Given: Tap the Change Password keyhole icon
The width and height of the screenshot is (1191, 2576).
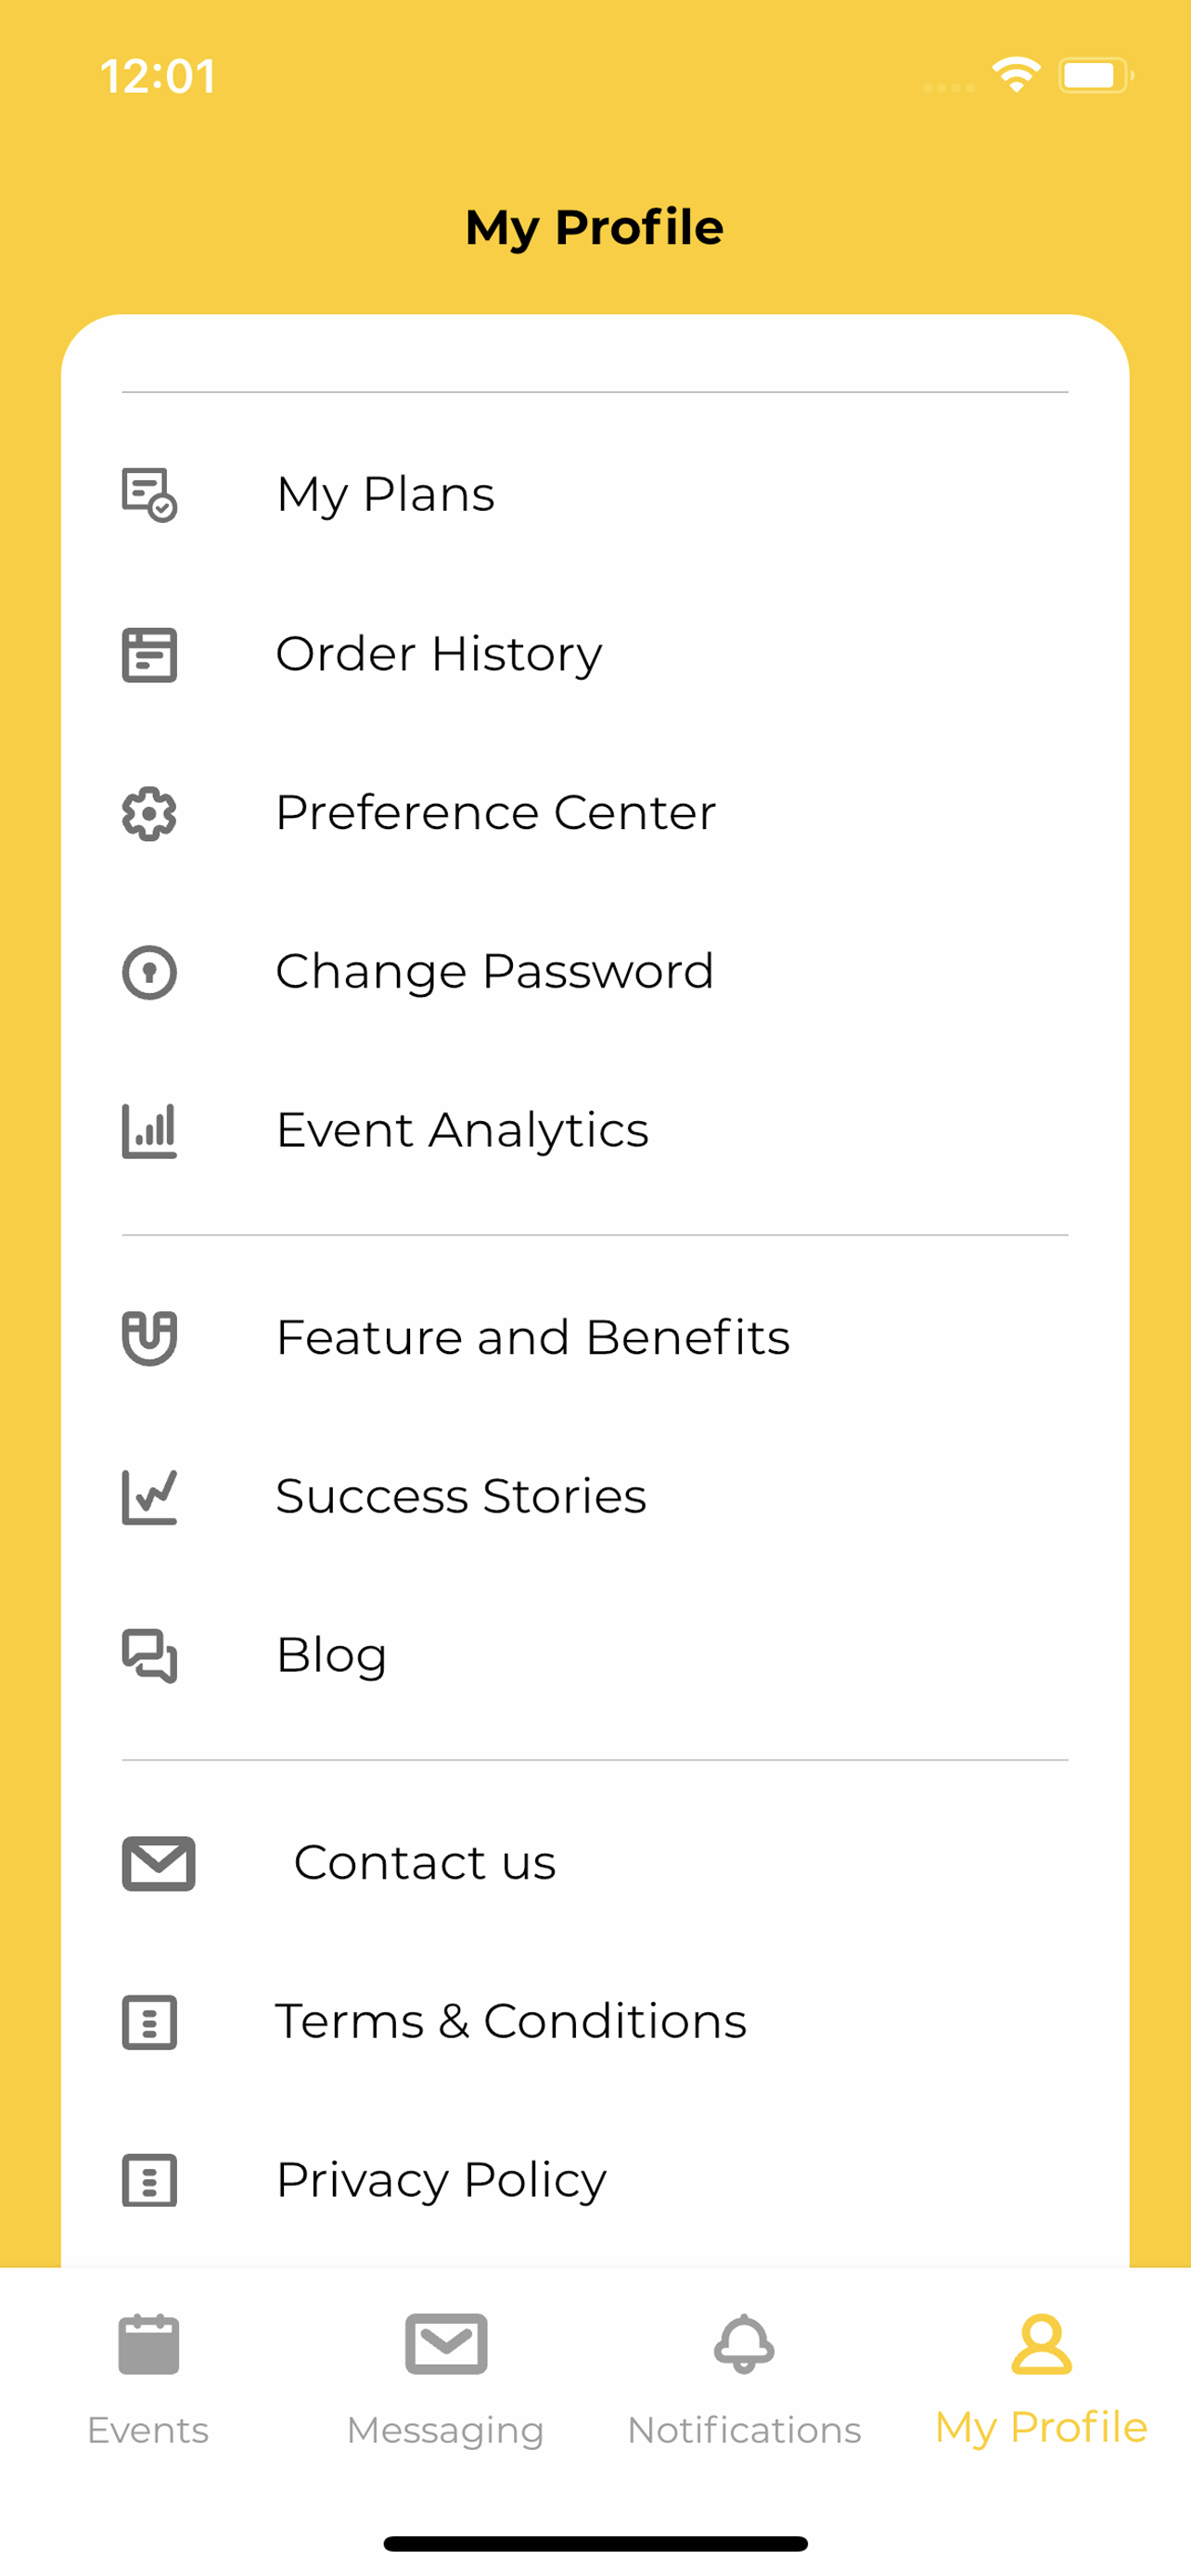Looking at the screenshot, I should tap(149, 972).
